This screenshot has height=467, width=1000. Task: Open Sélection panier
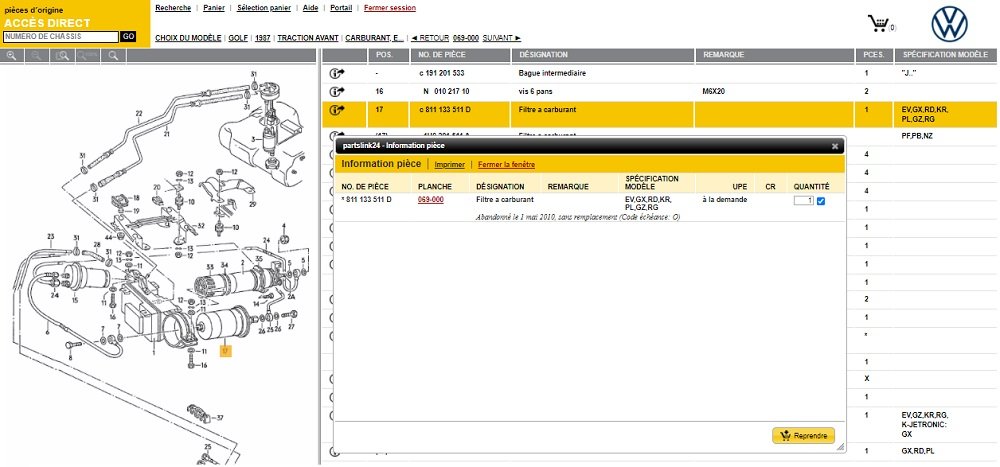point(263,8)
